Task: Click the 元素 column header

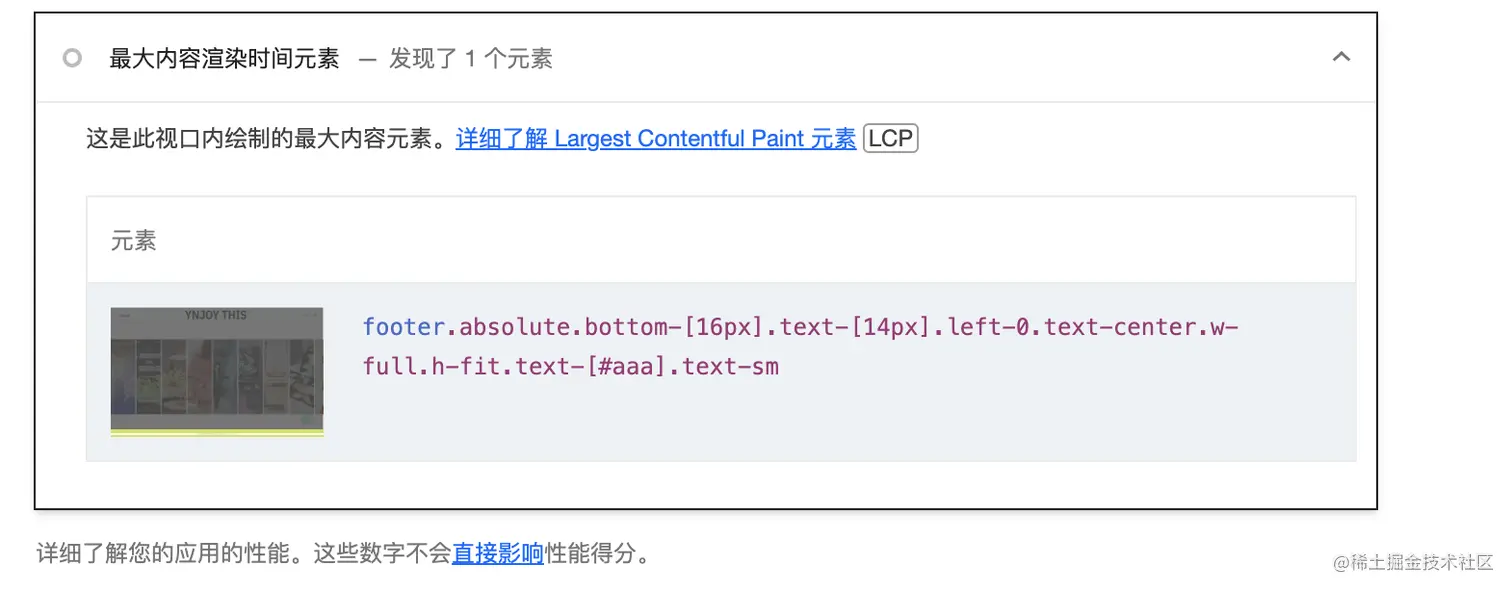Action: coord(133,241)
